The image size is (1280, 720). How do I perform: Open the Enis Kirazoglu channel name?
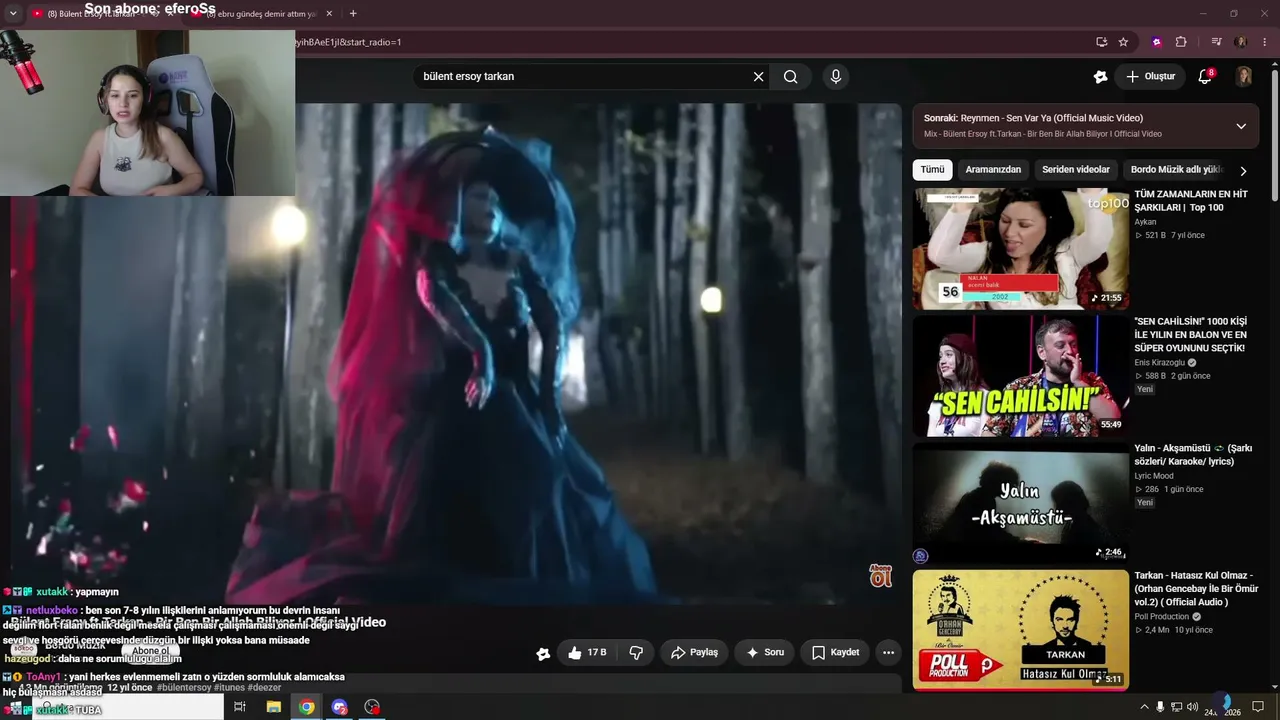pos(1159,362)
